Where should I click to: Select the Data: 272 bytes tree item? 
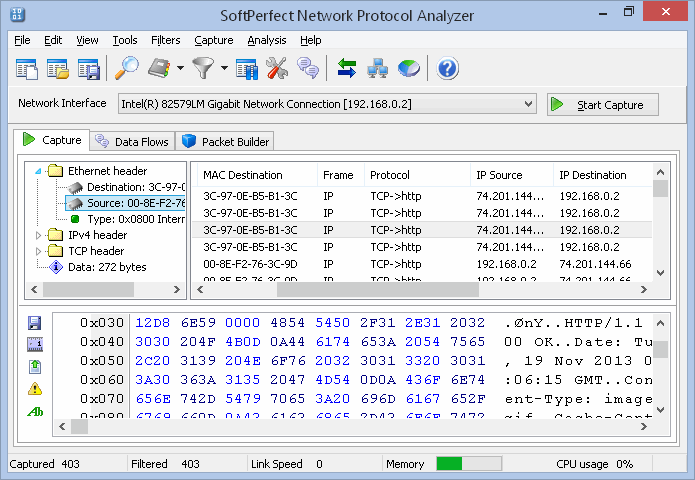point(106,267)
